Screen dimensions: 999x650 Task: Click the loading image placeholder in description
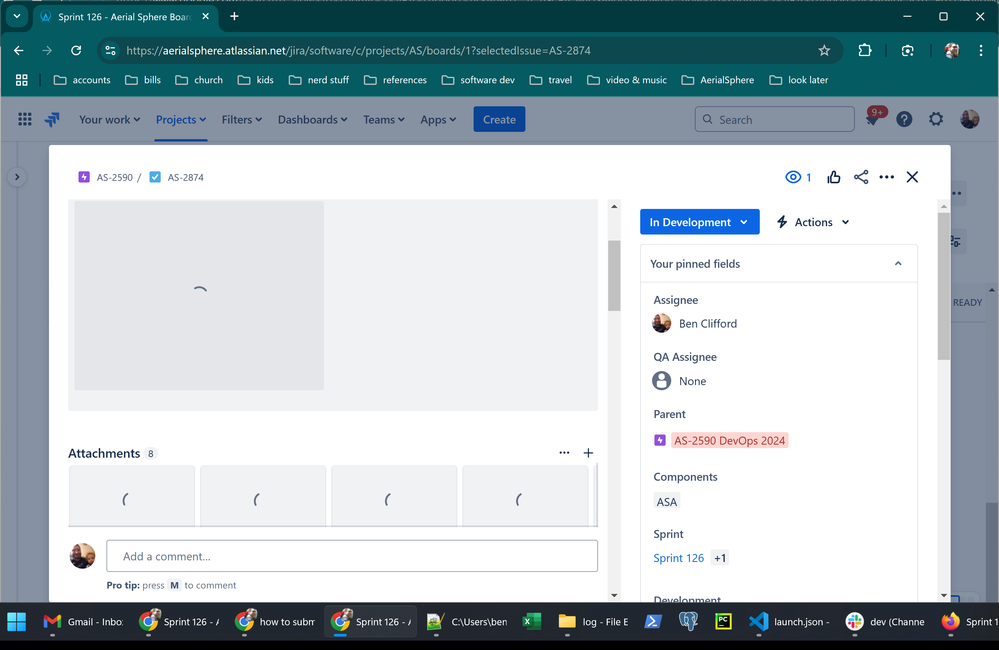pos(199,296)
